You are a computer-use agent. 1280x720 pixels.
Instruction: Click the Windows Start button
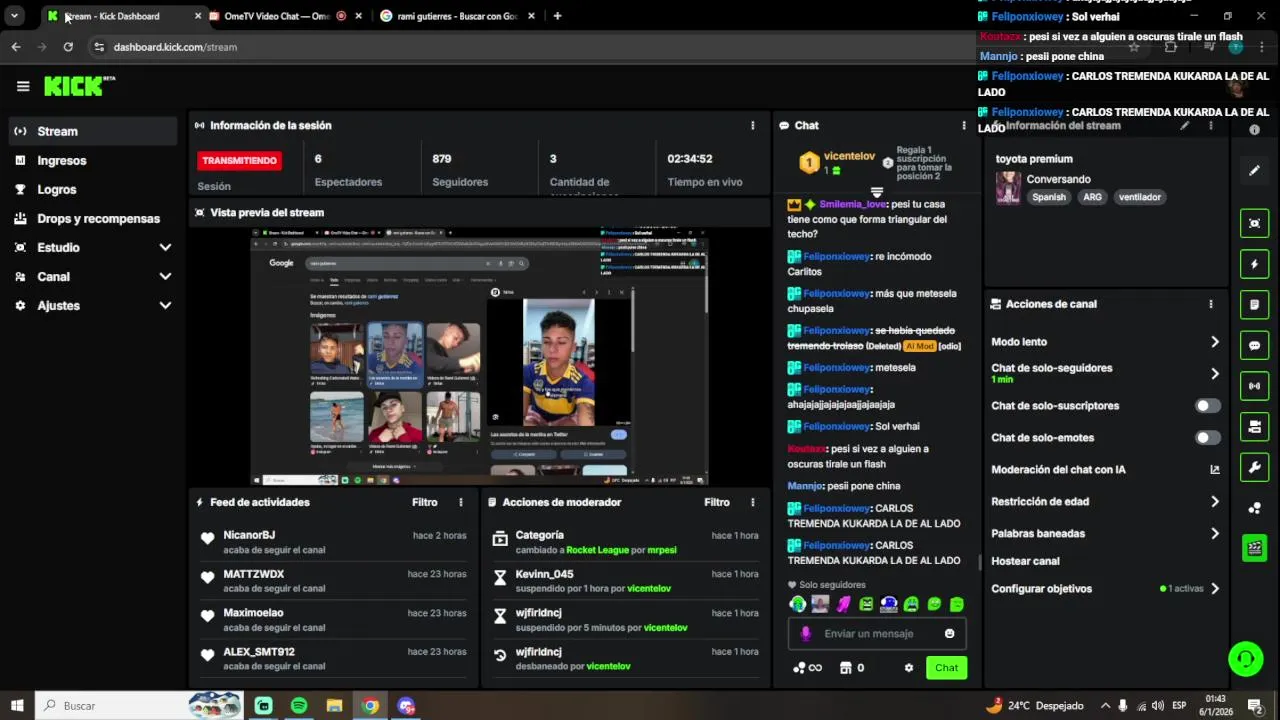click(17, 706)
